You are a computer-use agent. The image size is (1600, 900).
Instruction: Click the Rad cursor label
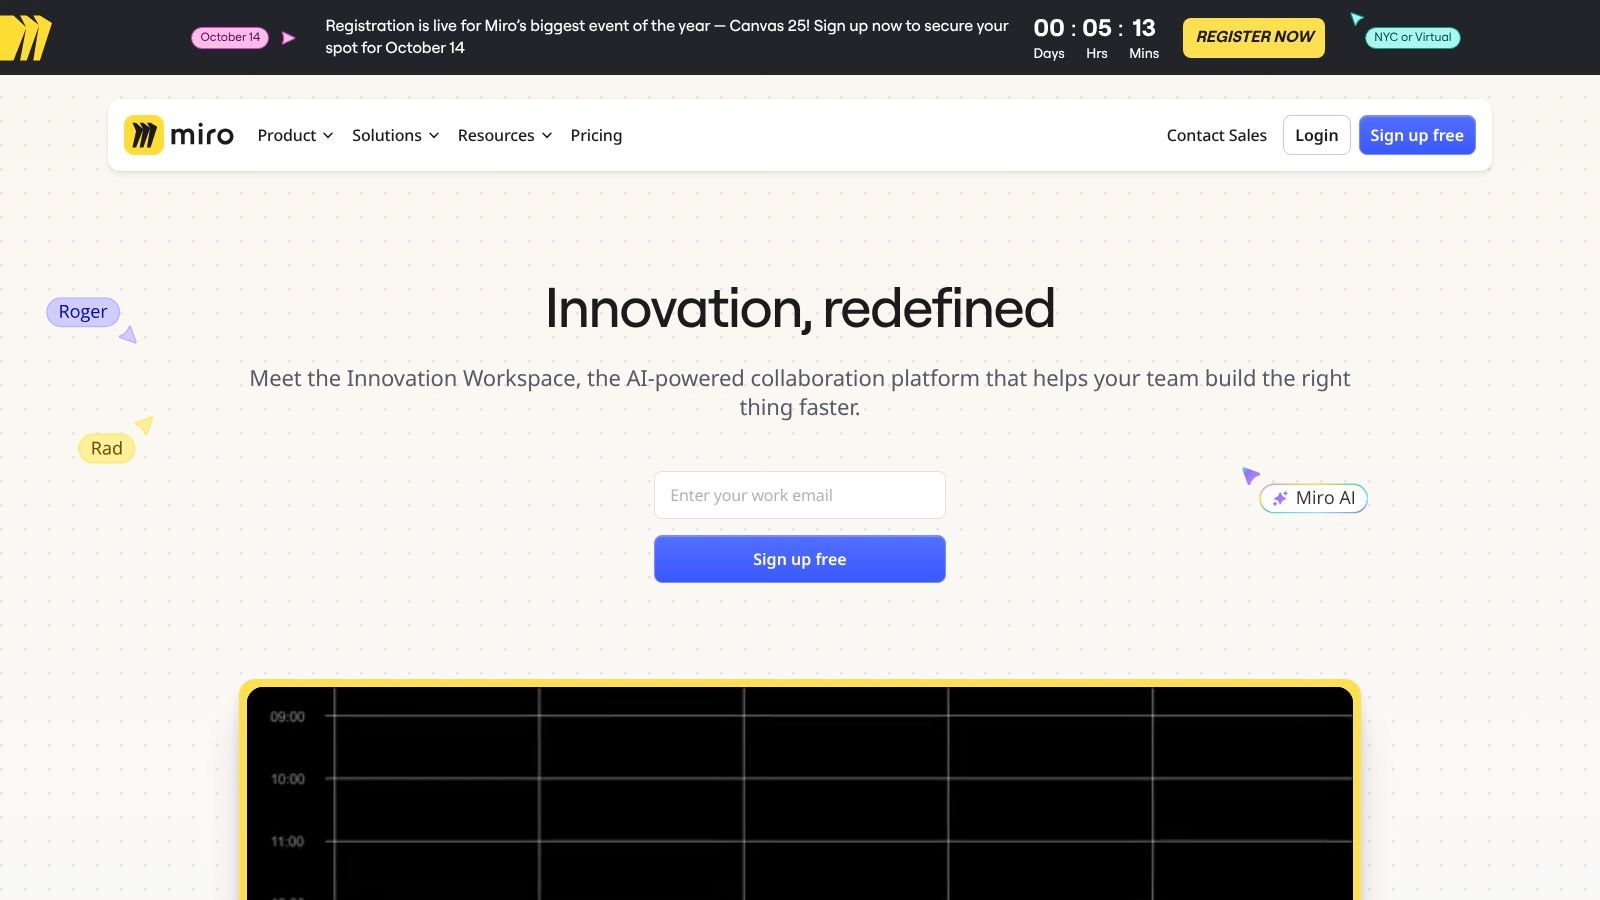point(107,448)
